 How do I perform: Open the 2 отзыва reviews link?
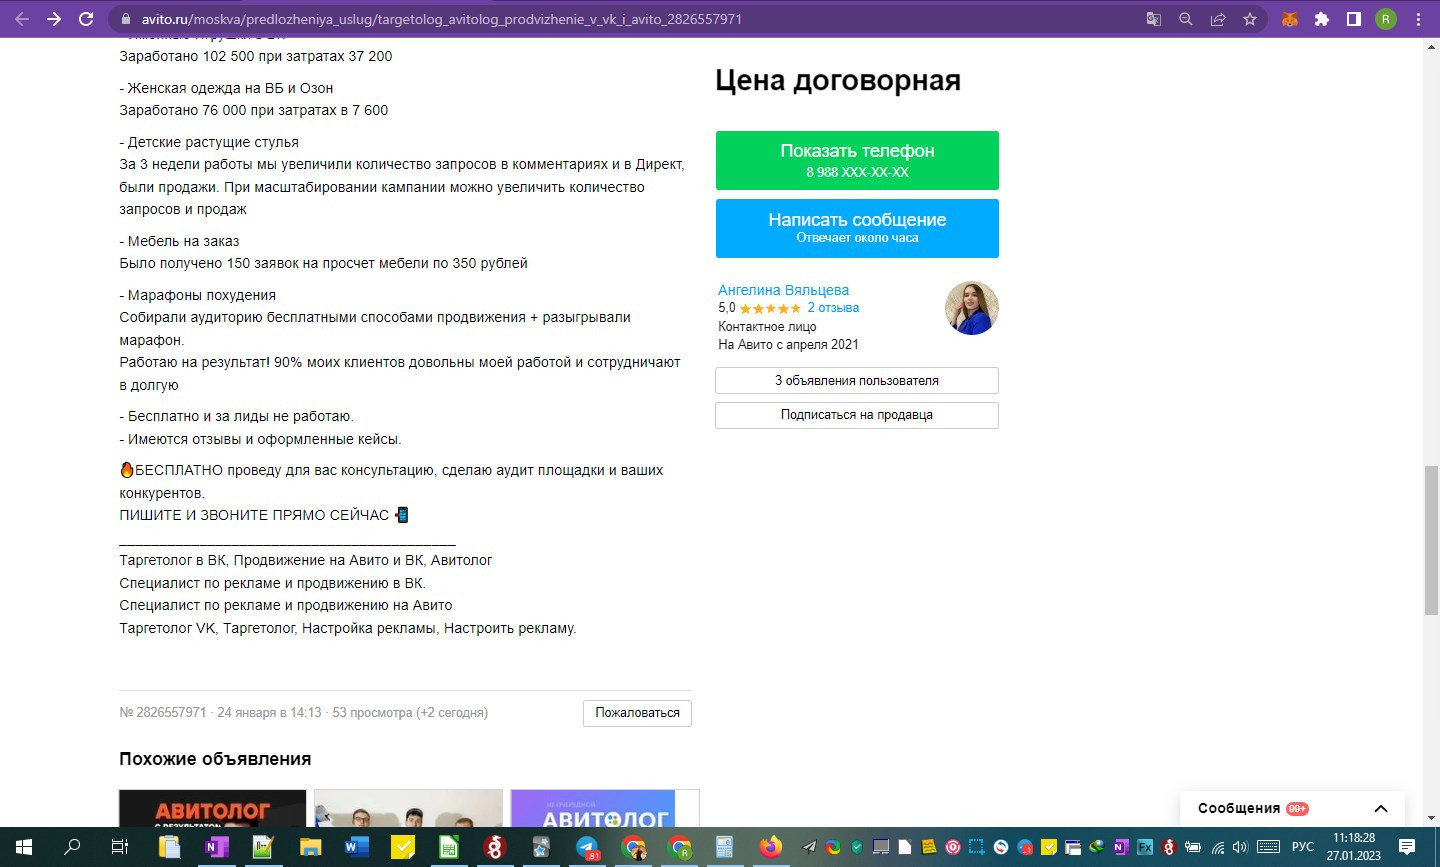click(833, 308)
